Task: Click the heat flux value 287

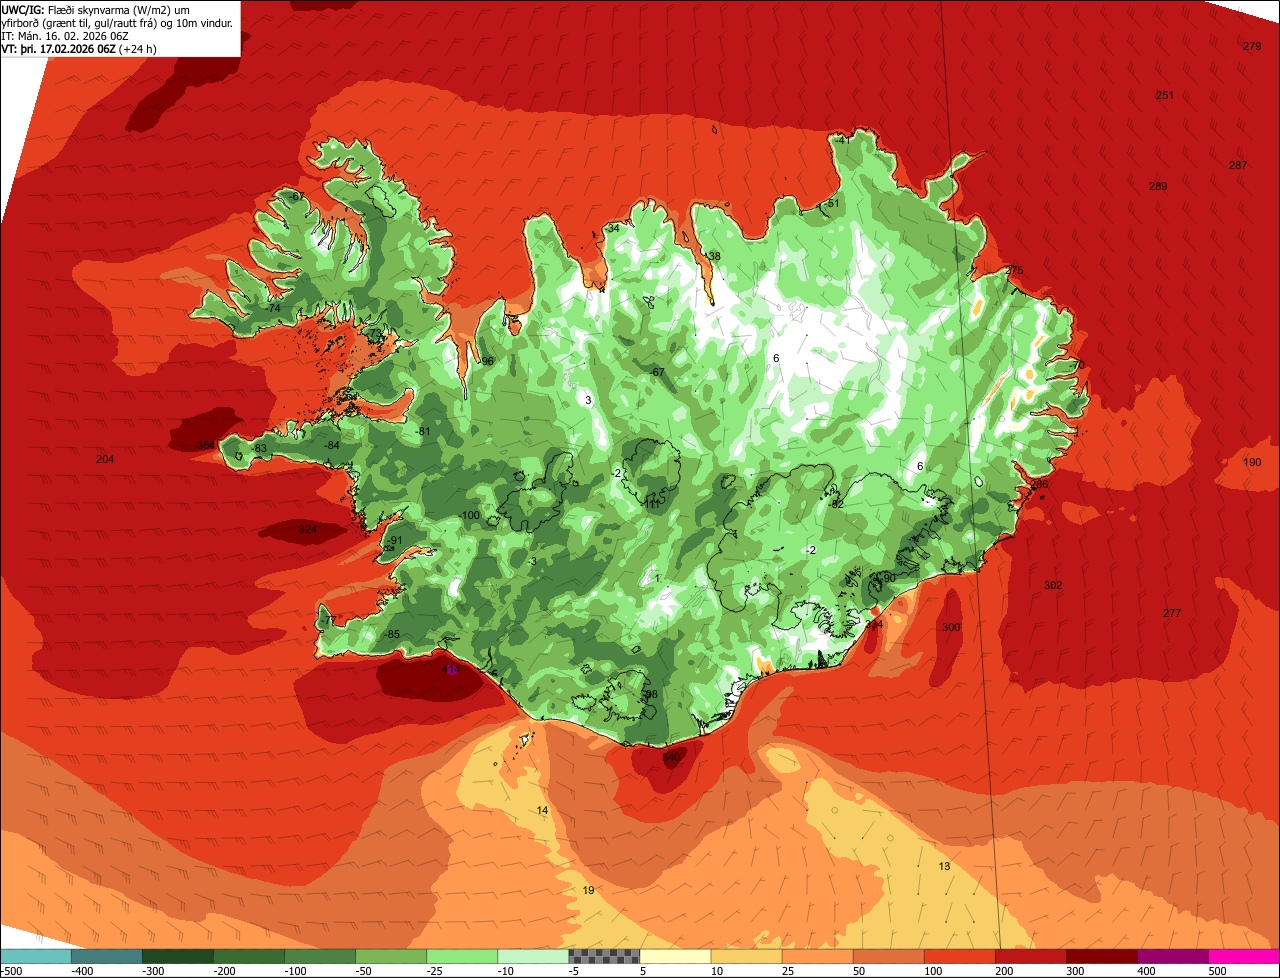Action: (1238, 166)
